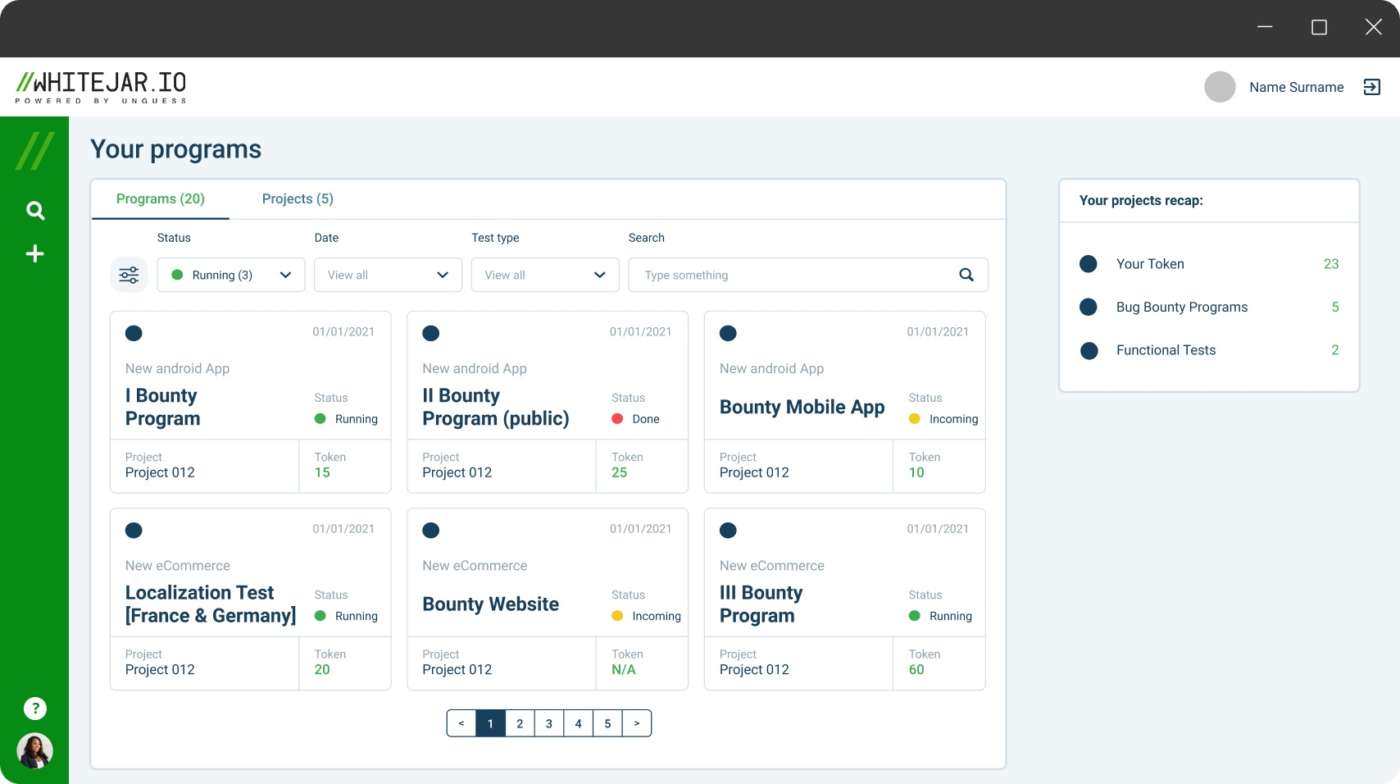This screenshot has width=1400, height=784.
Task: Open the Bounty Mobile App card
Action: click(x=802, y=407)
